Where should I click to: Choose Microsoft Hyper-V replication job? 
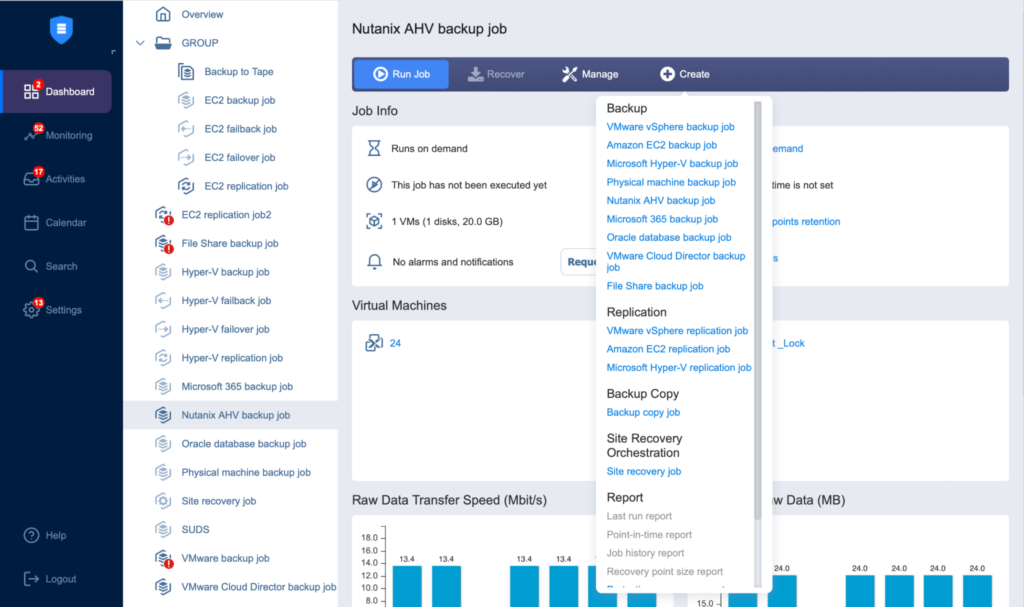click(679, 367)
